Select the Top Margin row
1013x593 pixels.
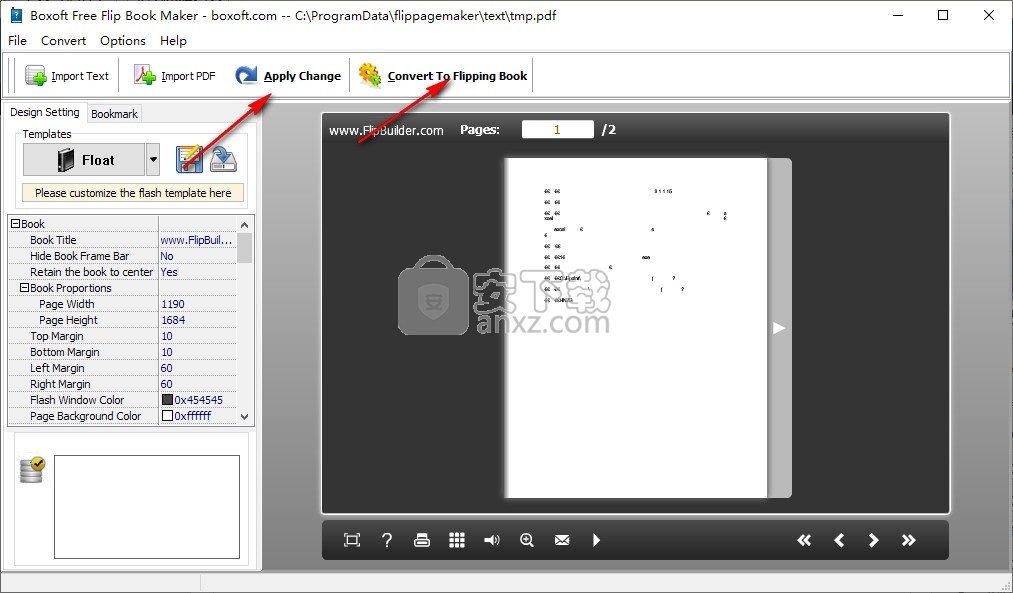pos(122,336)
